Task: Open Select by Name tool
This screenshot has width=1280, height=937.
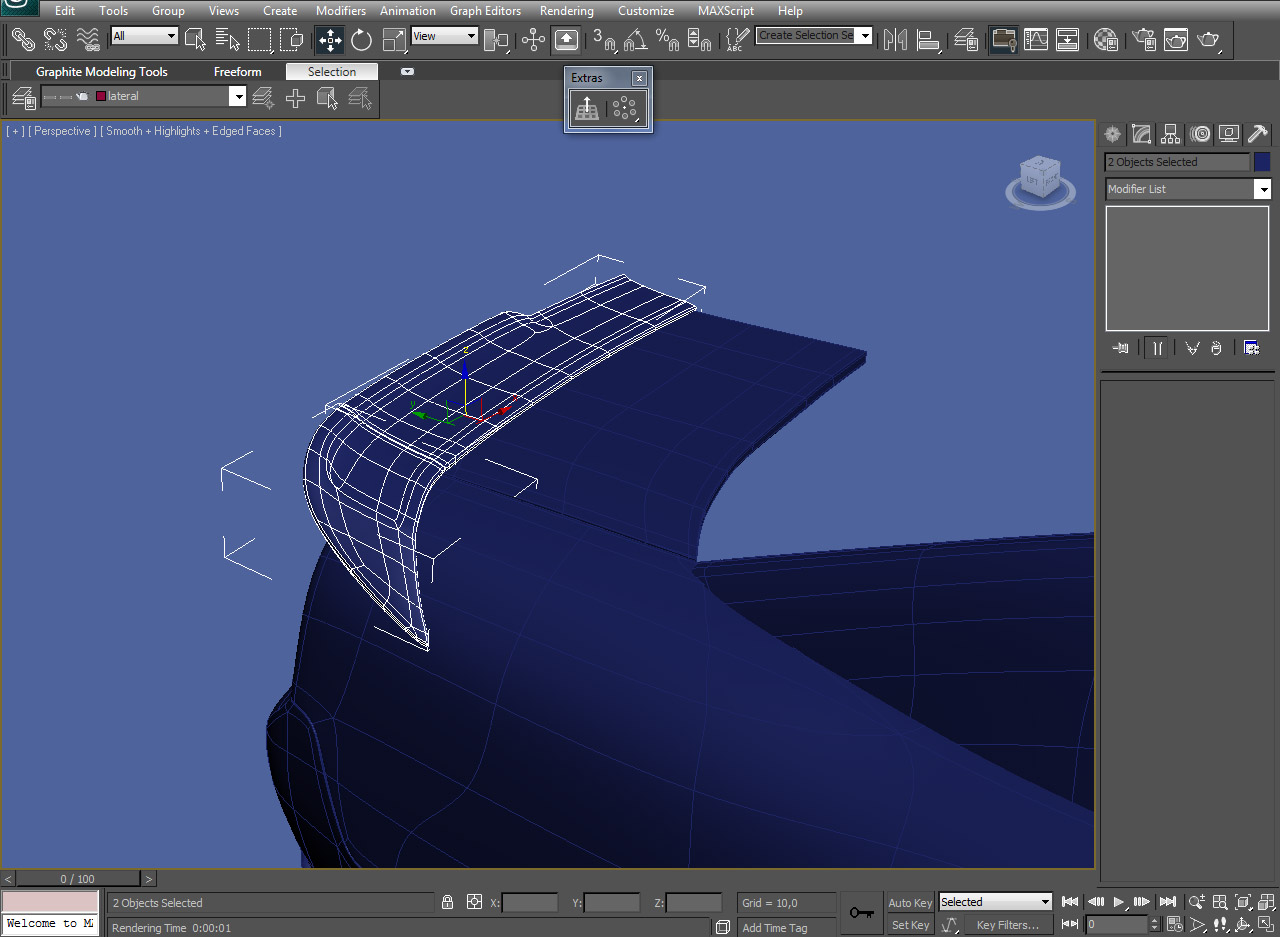Action: click(228, 40)
